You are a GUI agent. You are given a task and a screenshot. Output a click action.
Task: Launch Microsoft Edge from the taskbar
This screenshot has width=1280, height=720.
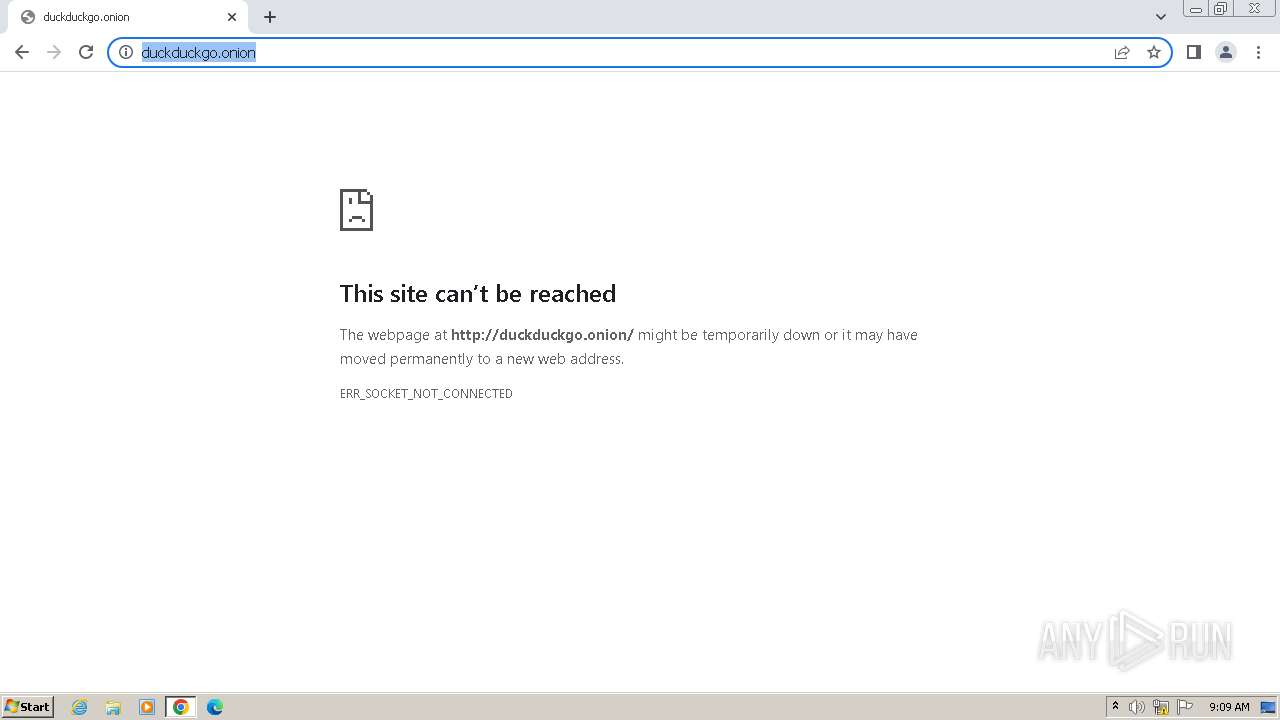click(215, 707)
